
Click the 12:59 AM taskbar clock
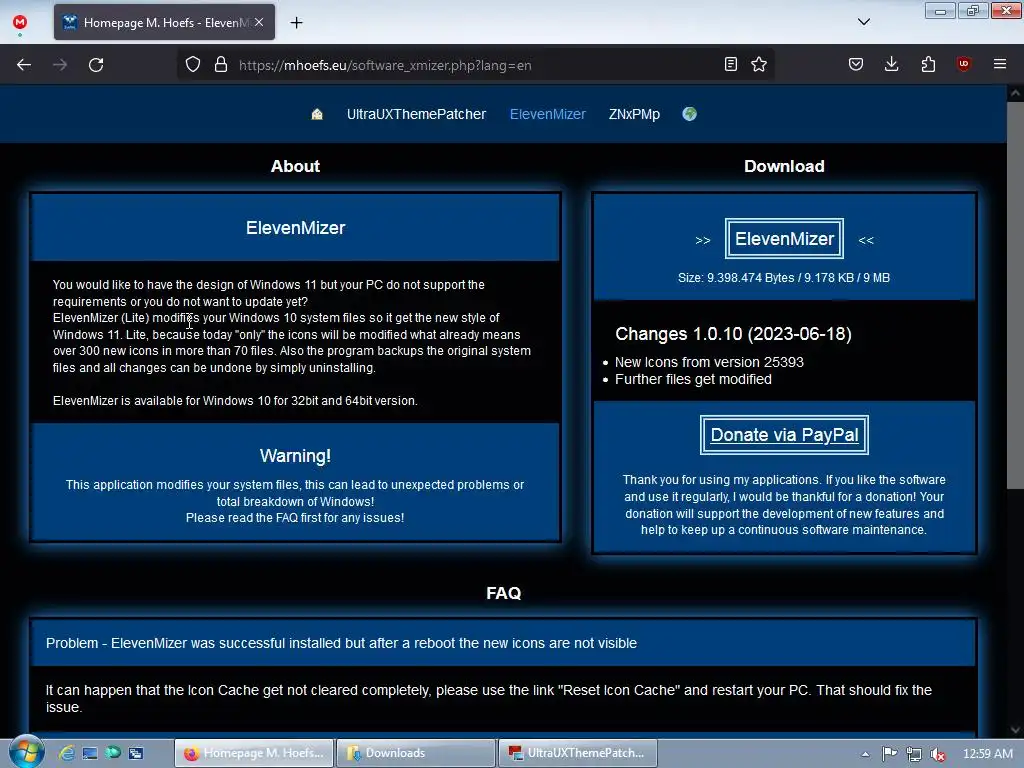pos(988,754)
